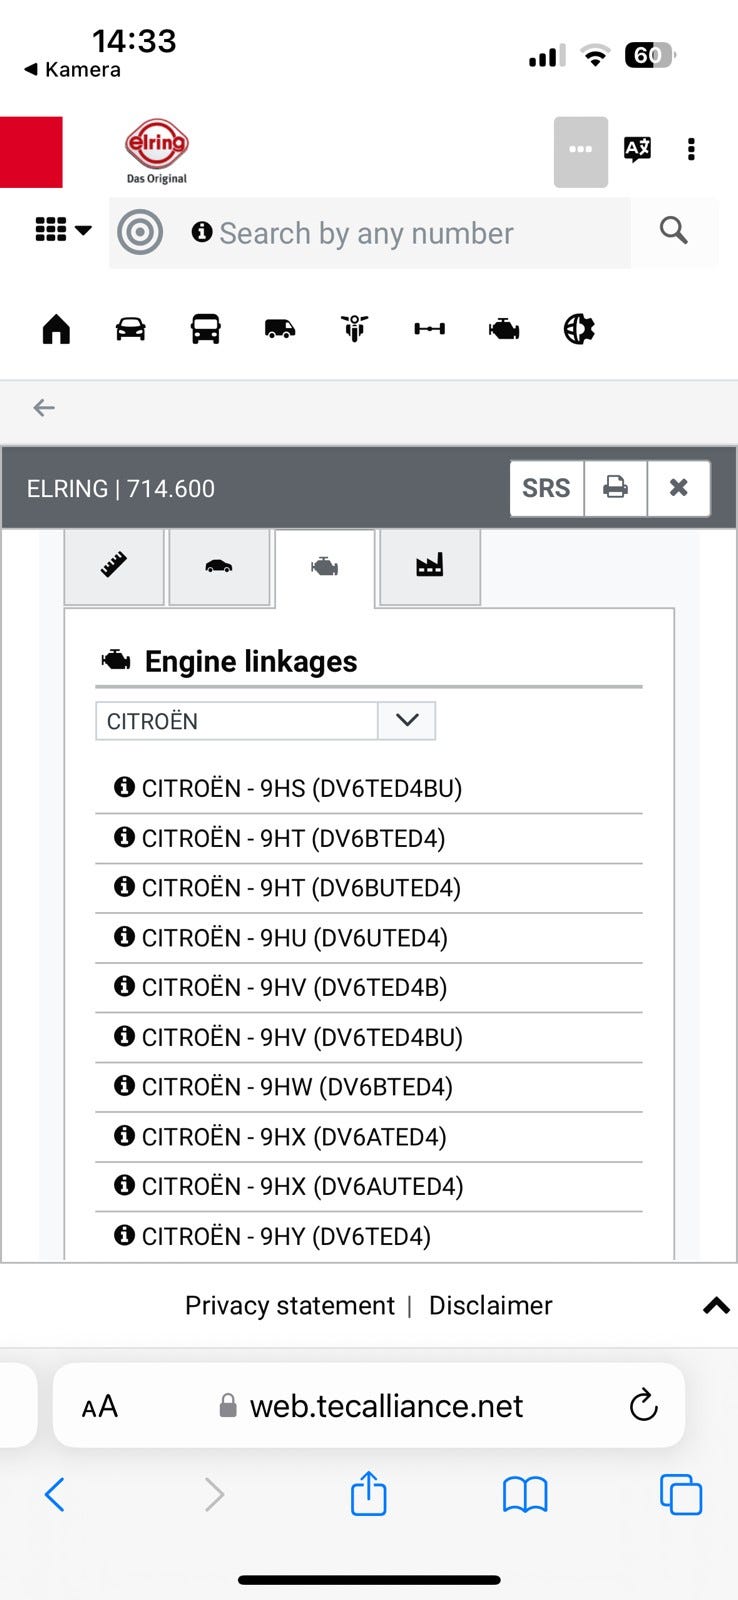The height and width of the screenshot is (1600, 738).
Task: Select bus vehicle category icon
Action: (205, 329)
